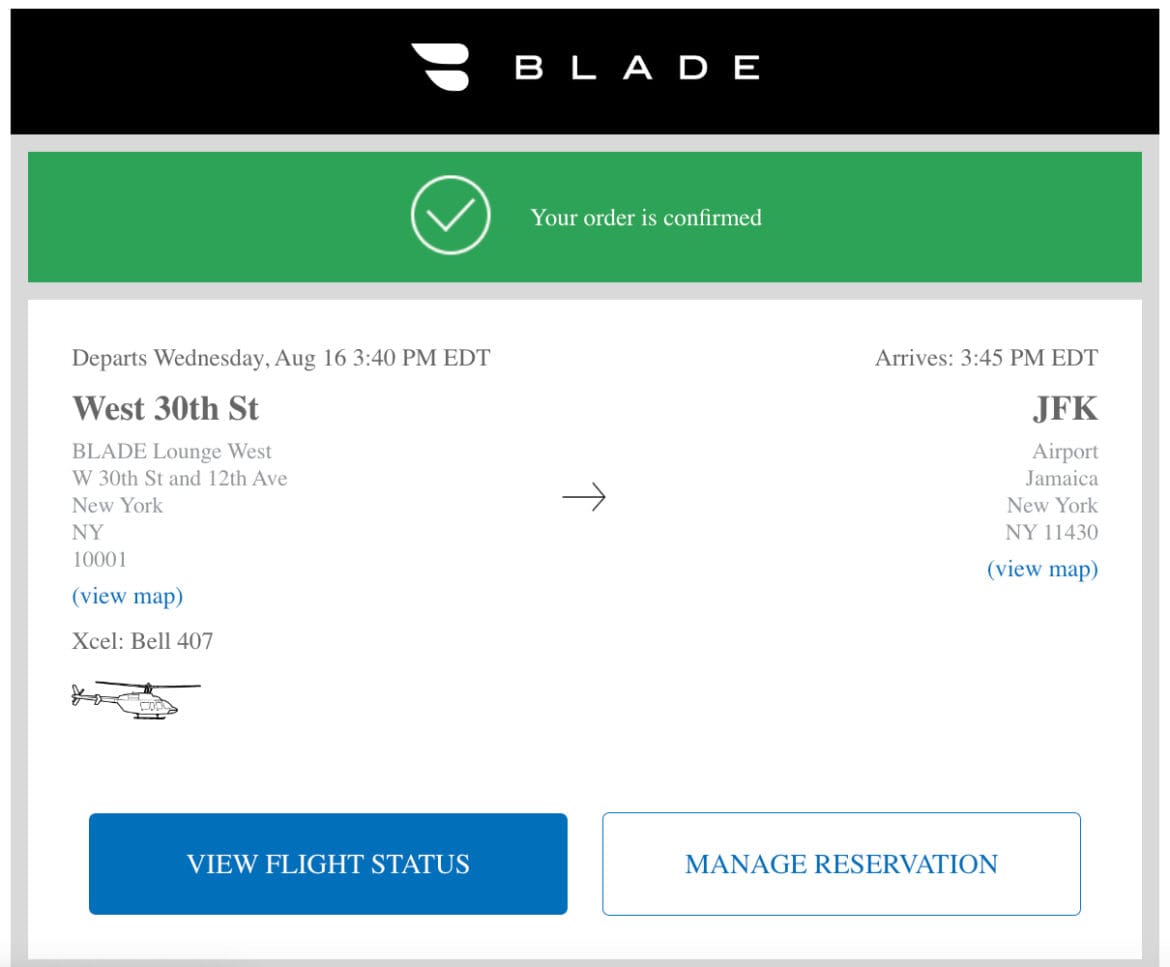Click the West 30th St heading
The width and height of the screenshot is (1170, 967).
click(x=165, y=409)
